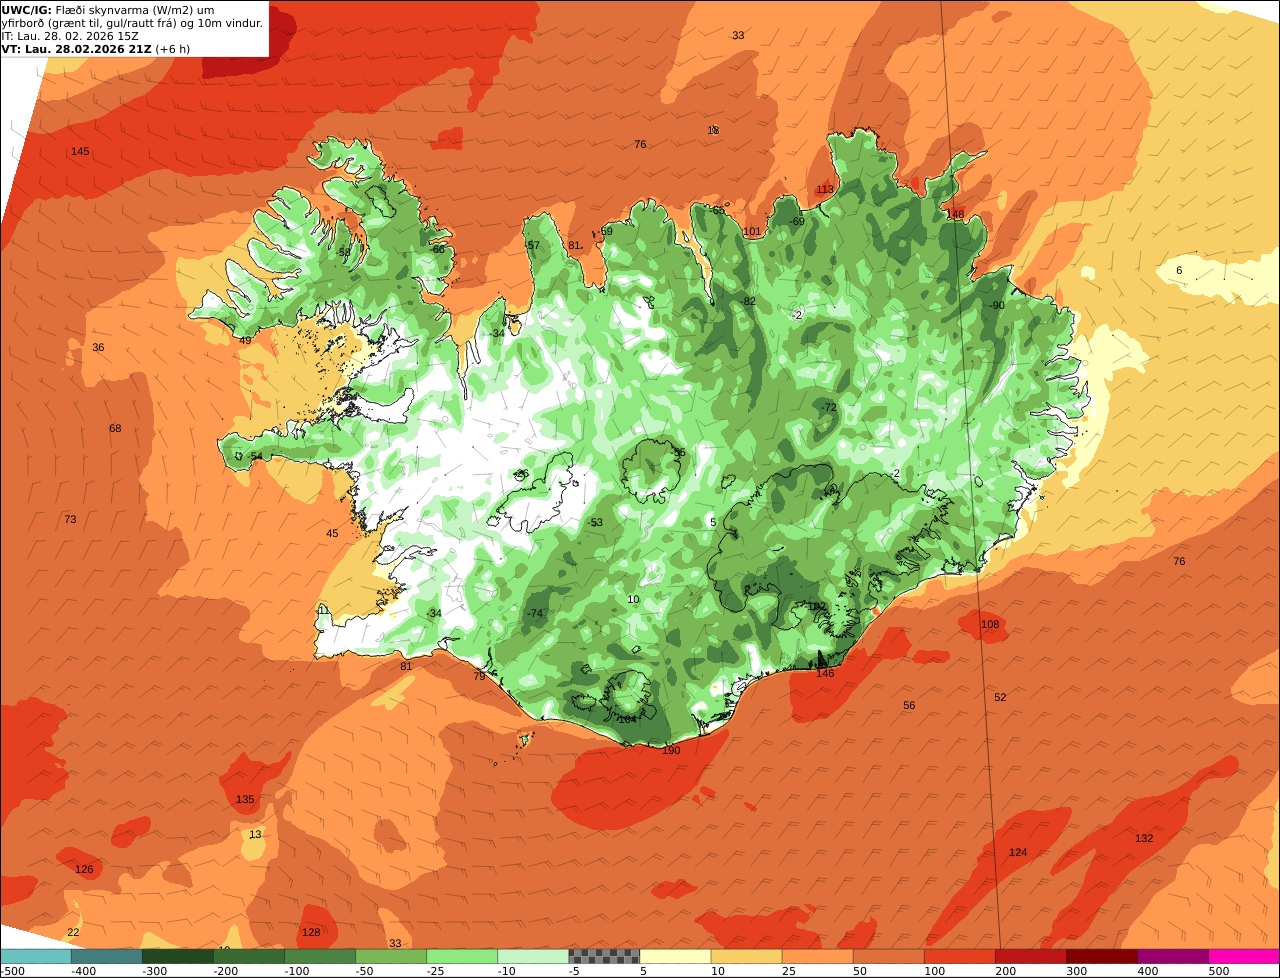Select the 200 to 300 red legend swatch
This screenshot has width=1280, height=978.
pos(1030,956)
